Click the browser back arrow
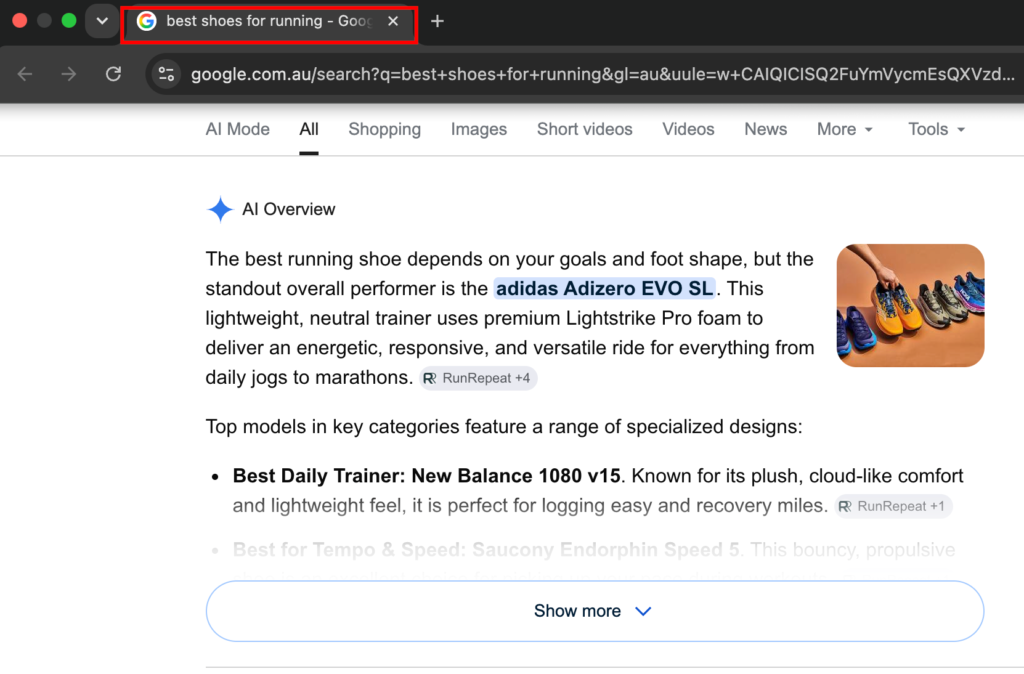The height and width of the screenshot is (674, 1024). pyautogui.click(x=25, y=74)
